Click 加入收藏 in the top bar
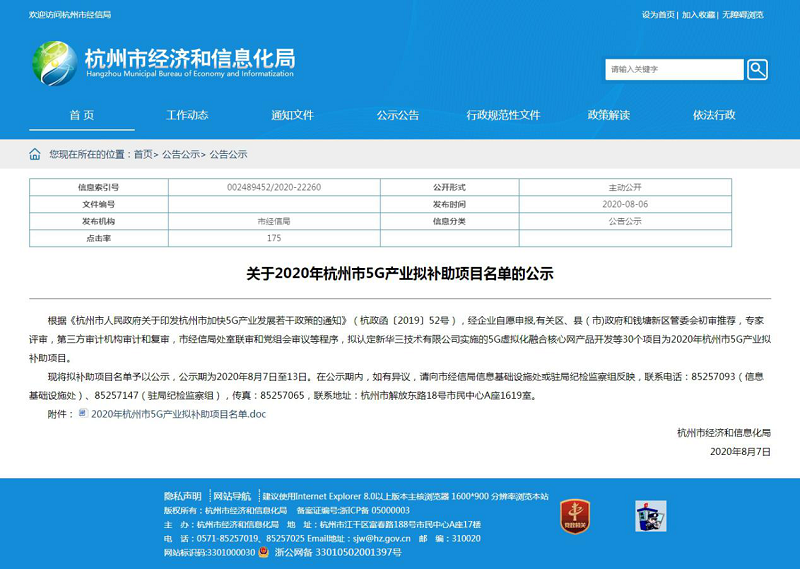Screen dimensions: 800x569 [x=699, y=15]
